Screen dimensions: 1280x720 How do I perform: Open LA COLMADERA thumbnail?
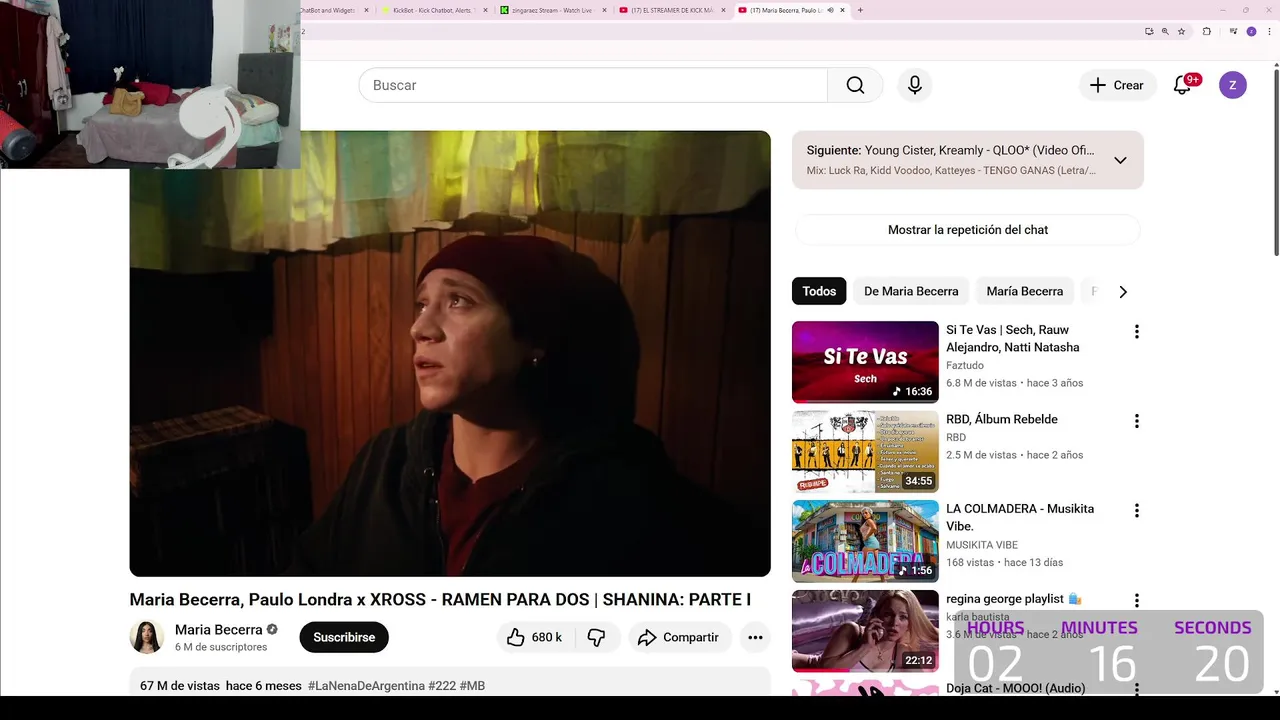(865, 541)
